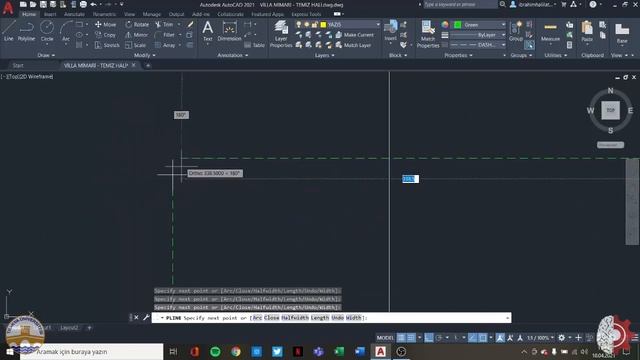Select the Polyline tool

coord(26,31)
